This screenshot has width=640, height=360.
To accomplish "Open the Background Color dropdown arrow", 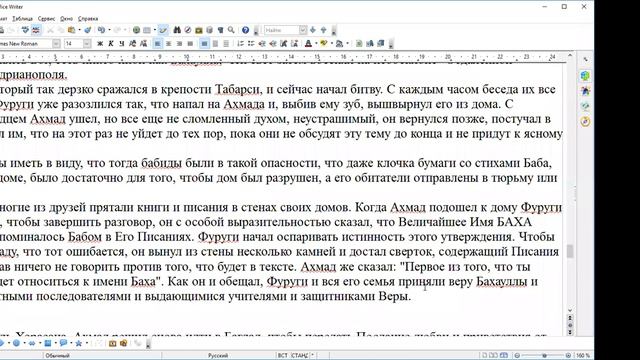I will click(347, 43).
